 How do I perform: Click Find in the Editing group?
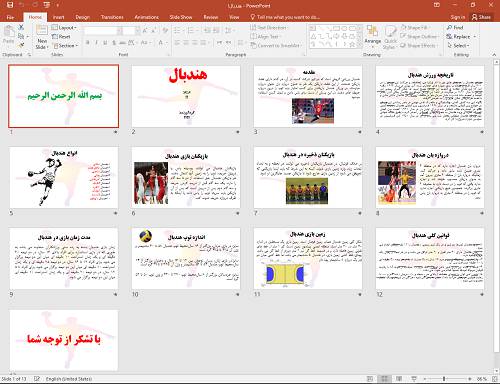pyautogui.click(x=455, y=28)
